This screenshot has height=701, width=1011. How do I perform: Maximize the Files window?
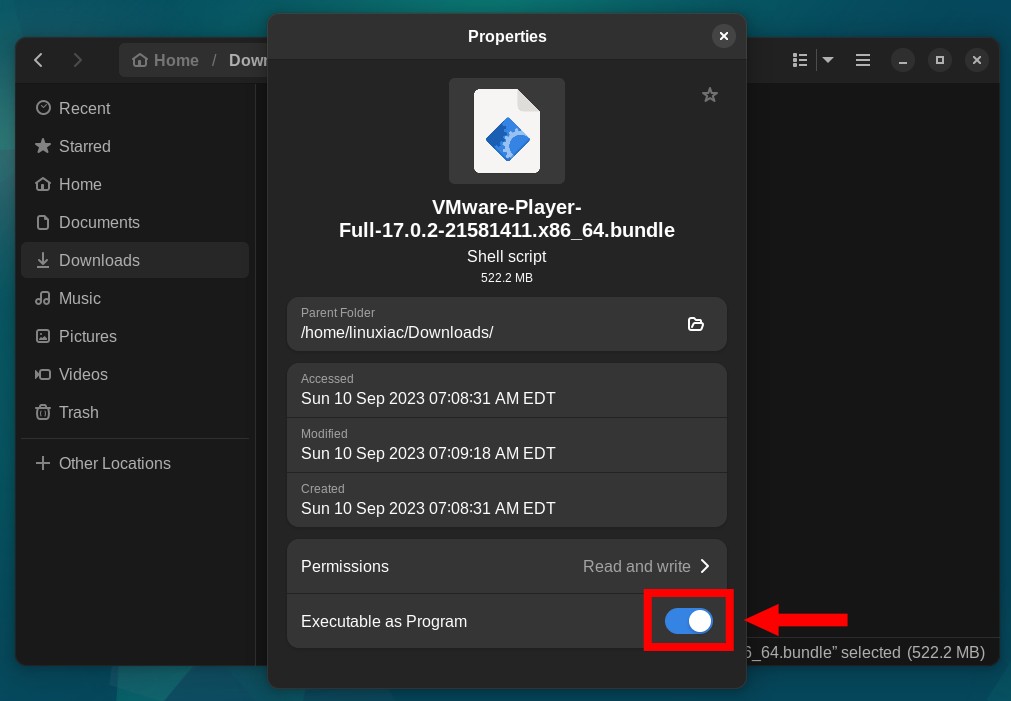939,60
